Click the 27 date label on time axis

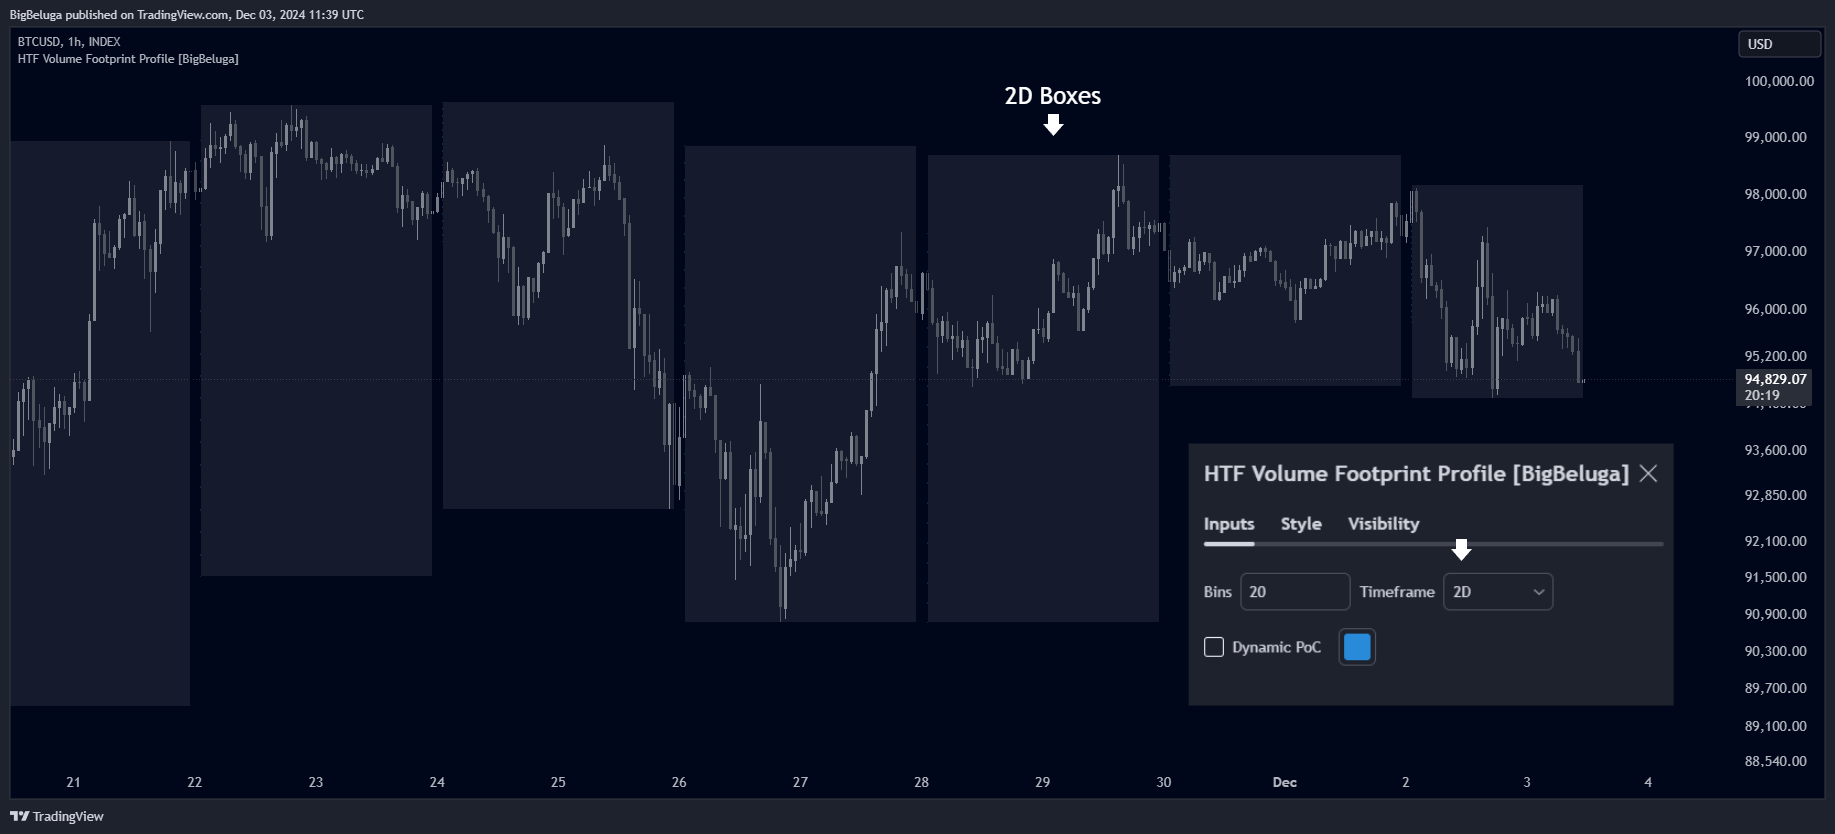pyautogui.click(x=800, y=782)
